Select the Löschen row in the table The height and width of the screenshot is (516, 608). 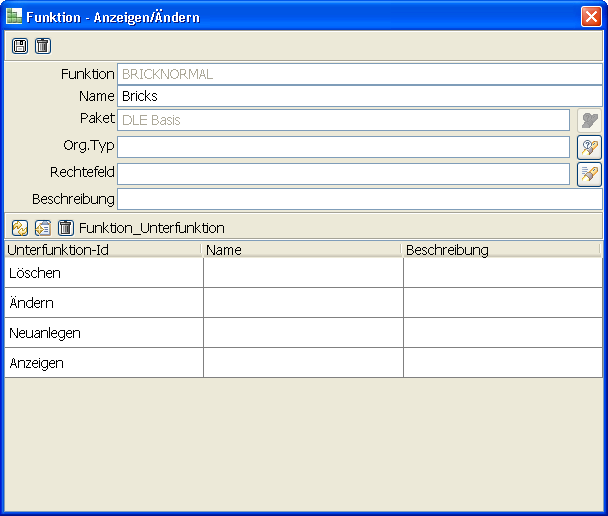(x=103, y=273)
